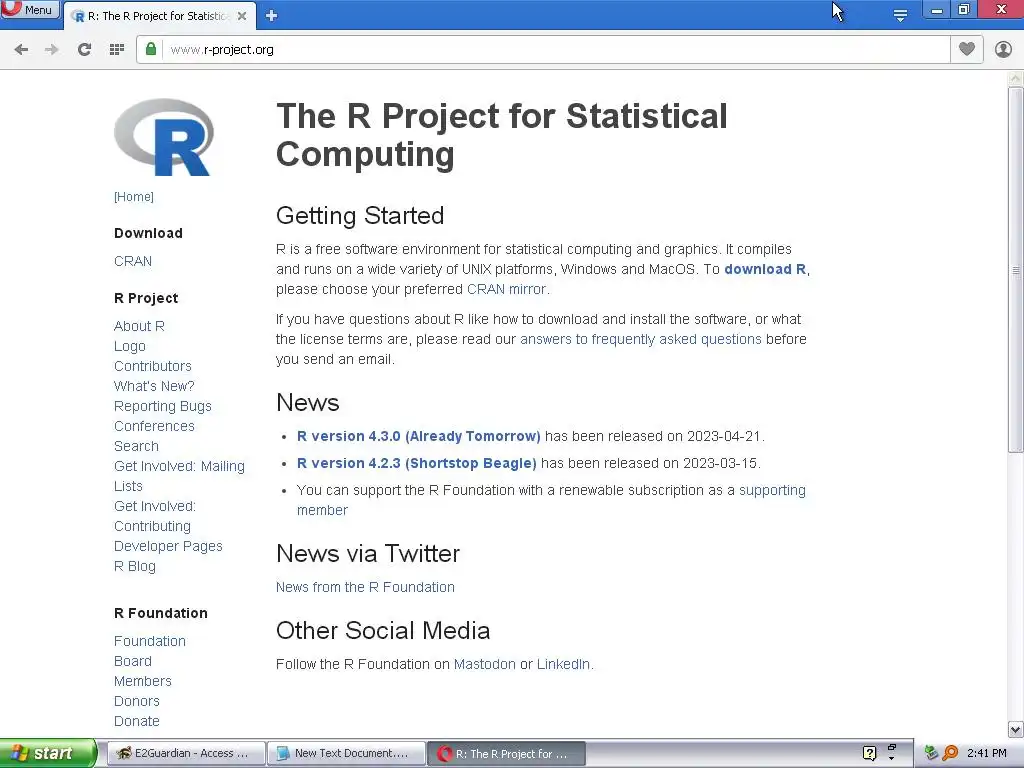Open the Board link
1024x768 pixels.
tap(133, 661)
